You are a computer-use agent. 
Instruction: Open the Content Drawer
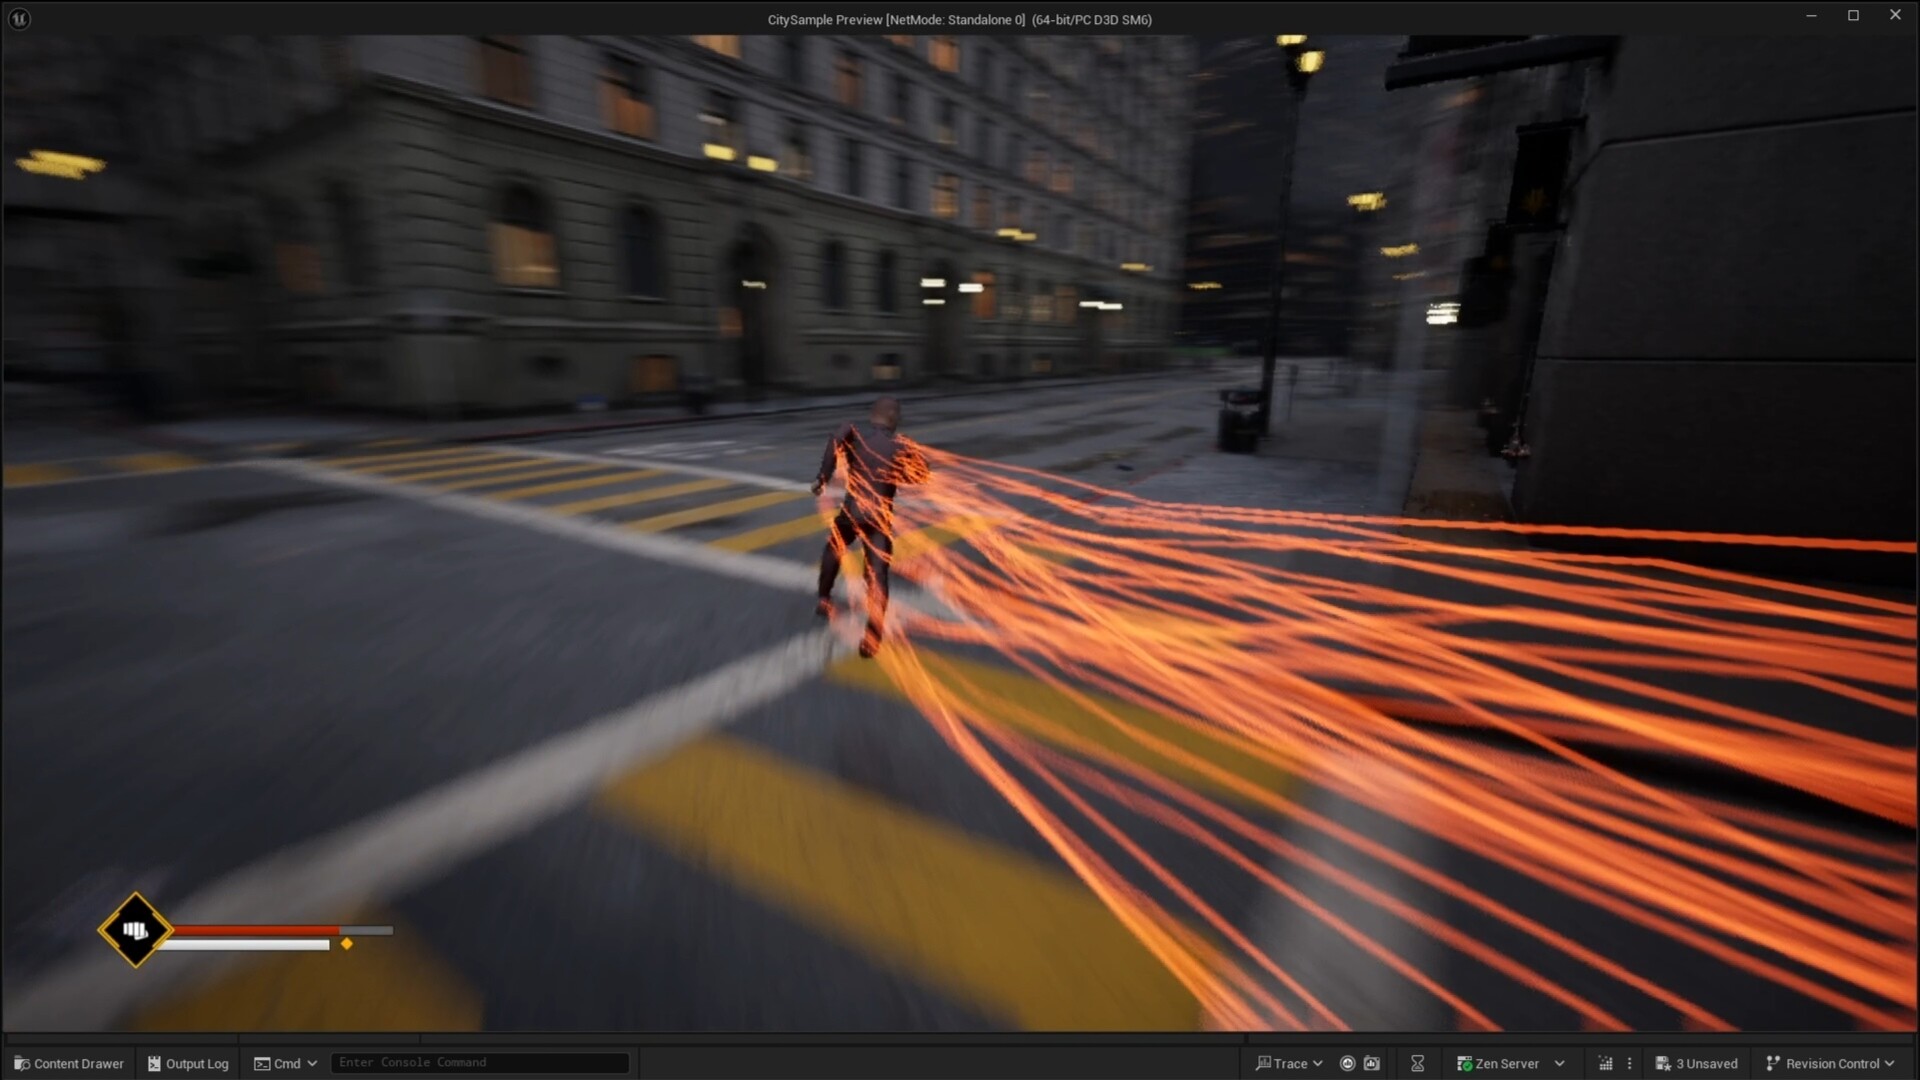(x=68, y=1063)
